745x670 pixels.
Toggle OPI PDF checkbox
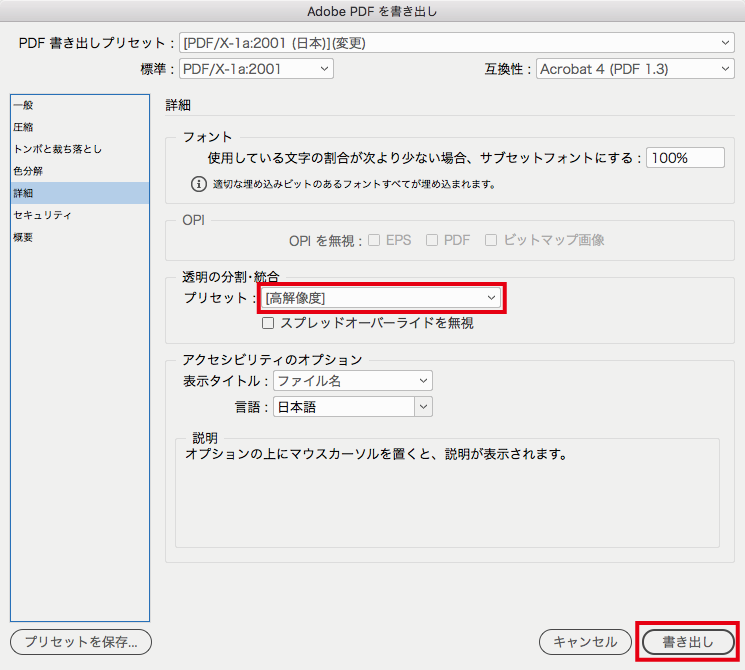tap(432, 240)
